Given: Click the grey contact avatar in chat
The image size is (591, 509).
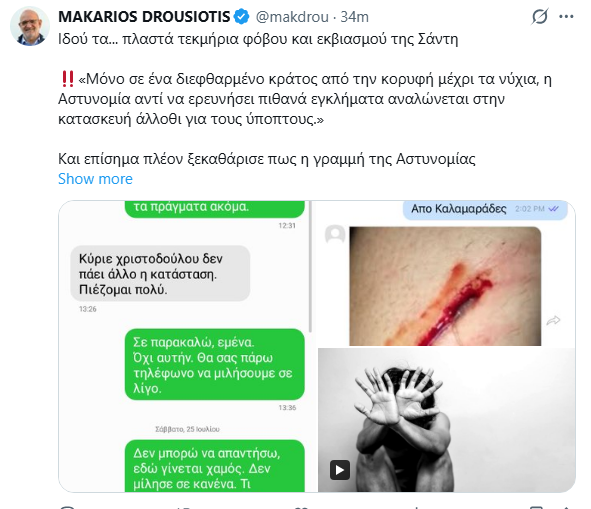Looking at the screenshot, I should point(335,235).
